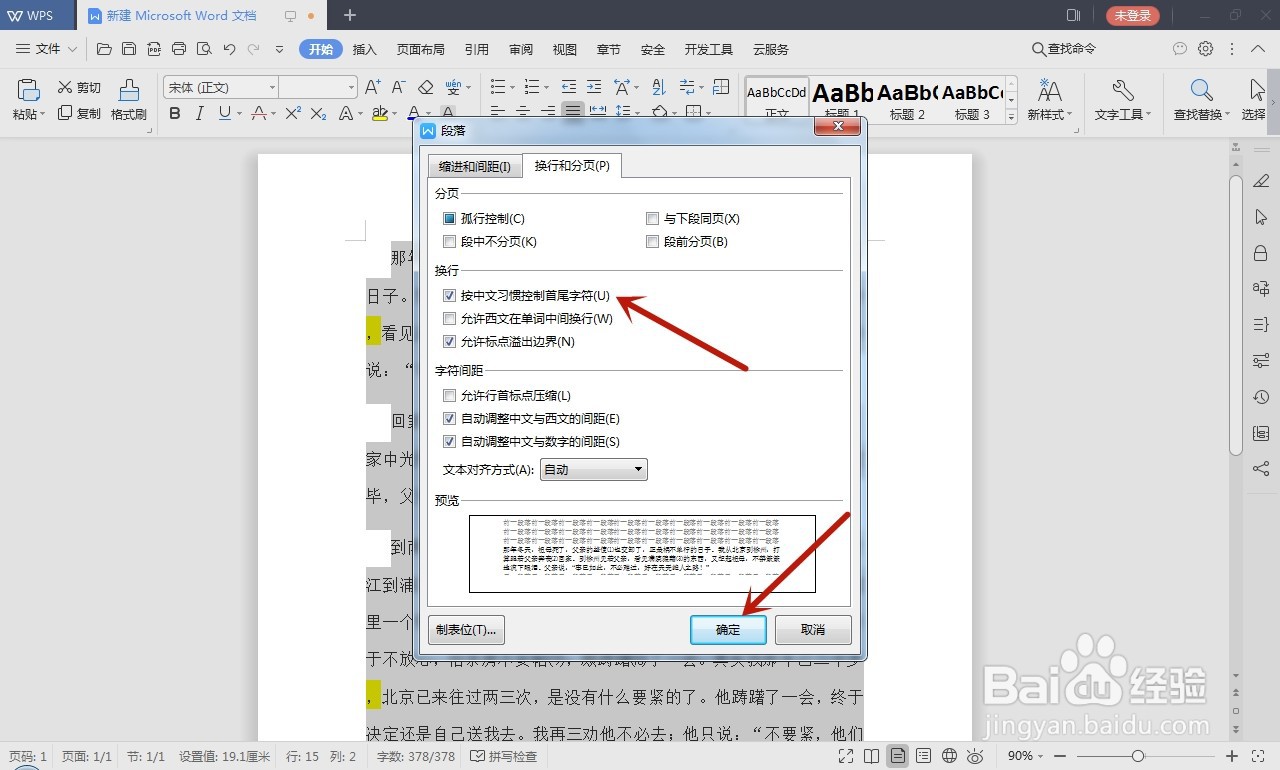Open the settings gear icon

(x=1206, y=48)
